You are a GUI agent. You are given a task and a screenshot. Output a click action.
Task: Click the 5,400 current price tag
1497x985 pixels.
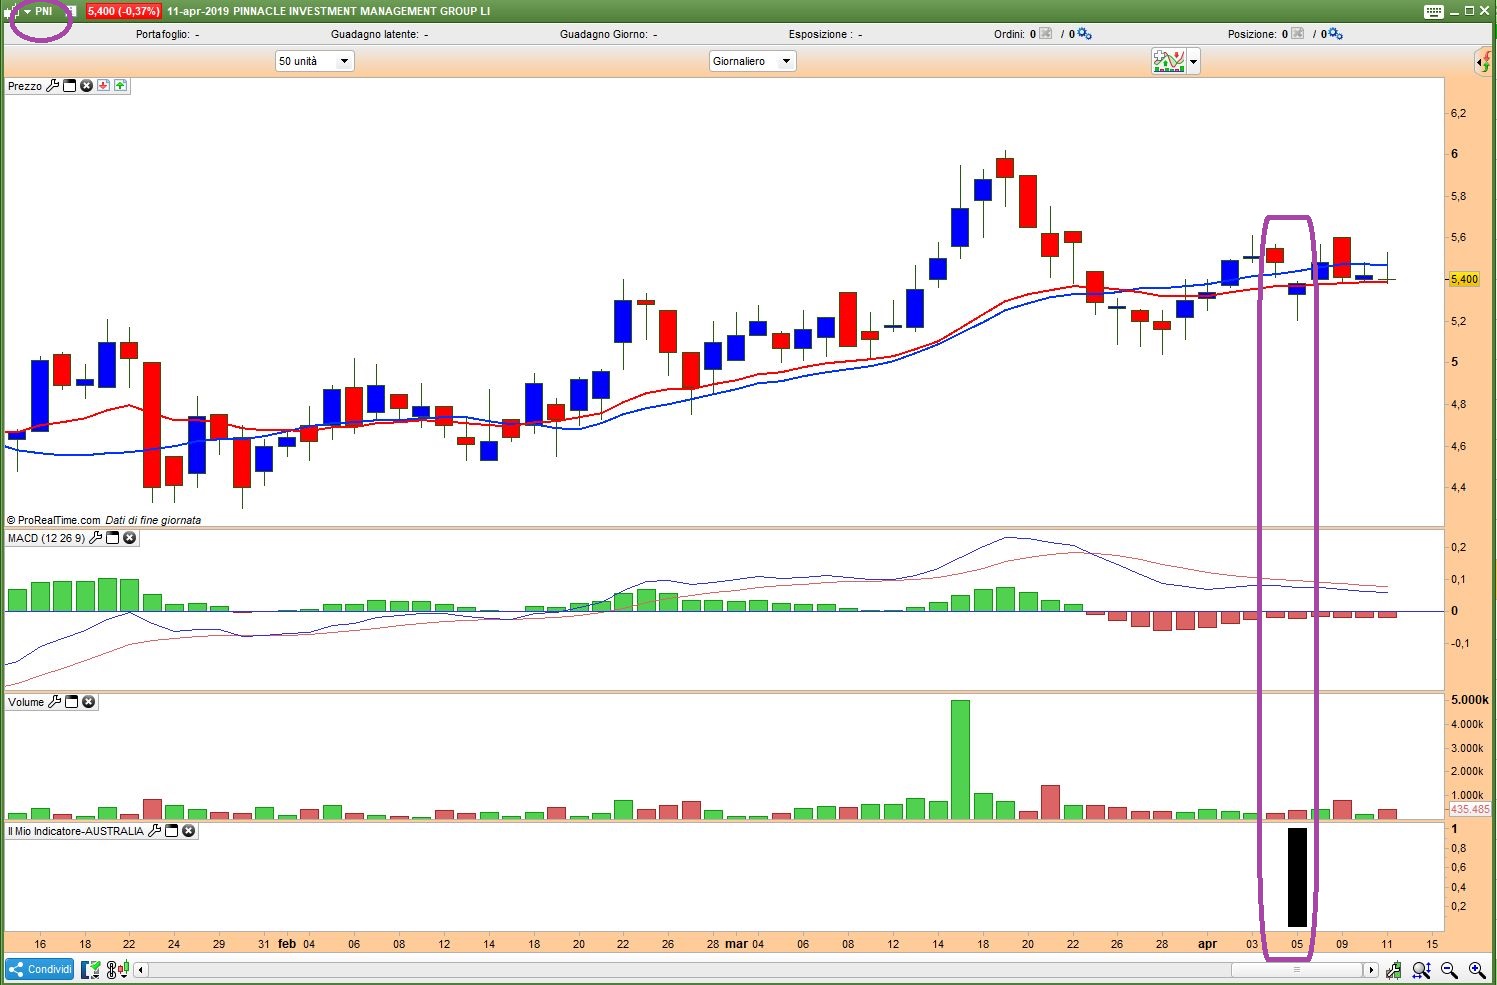1464,280
